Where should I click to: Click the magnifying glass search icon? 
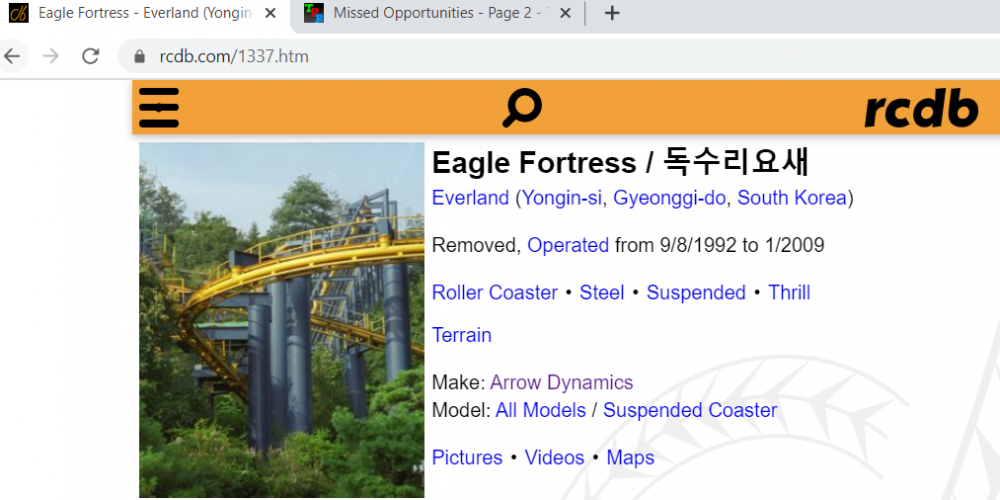coord(521,108)
